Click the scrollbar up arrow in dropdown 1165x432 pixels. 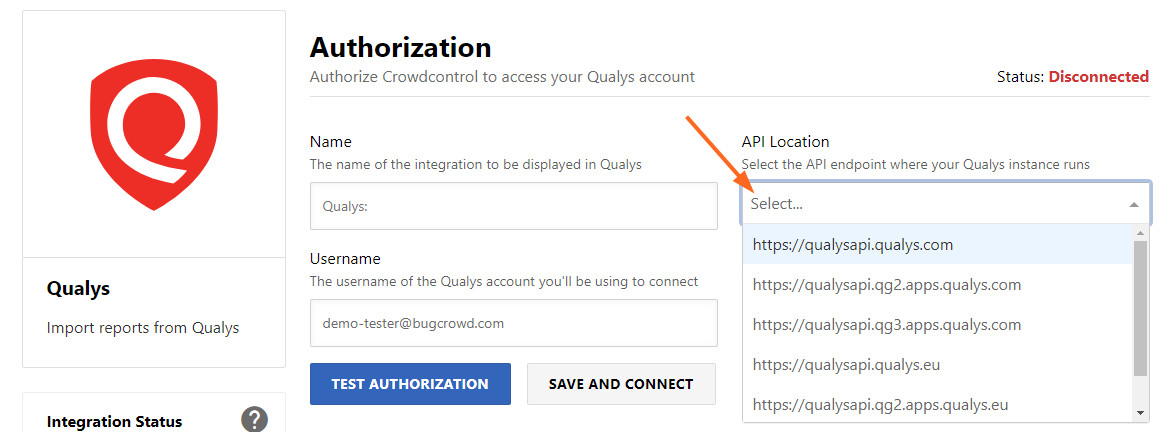point(1140,233)
